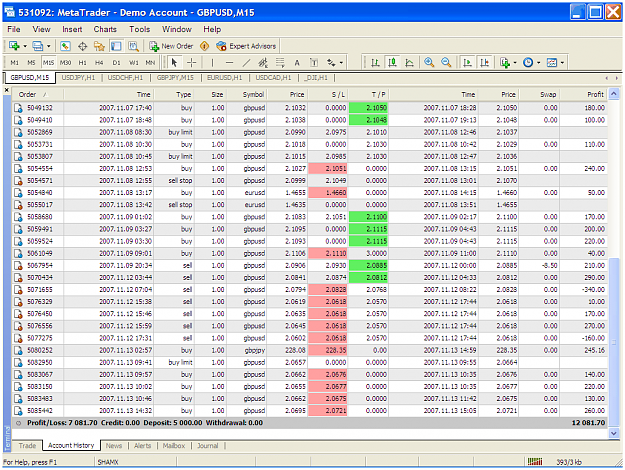Open the Mailbox terminal tab

tap(174, 446)
